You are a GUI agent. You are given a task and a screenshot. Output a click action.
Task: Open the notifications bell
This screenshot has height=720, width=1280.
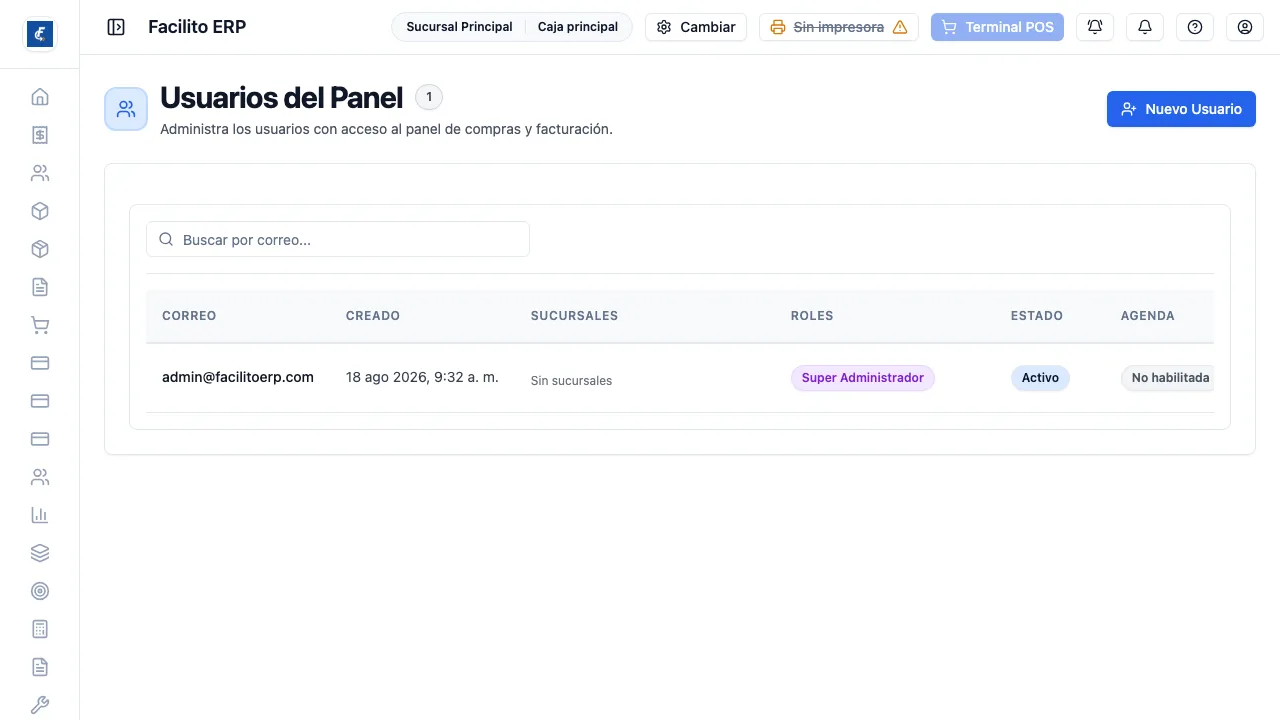tap(1145, 27)
